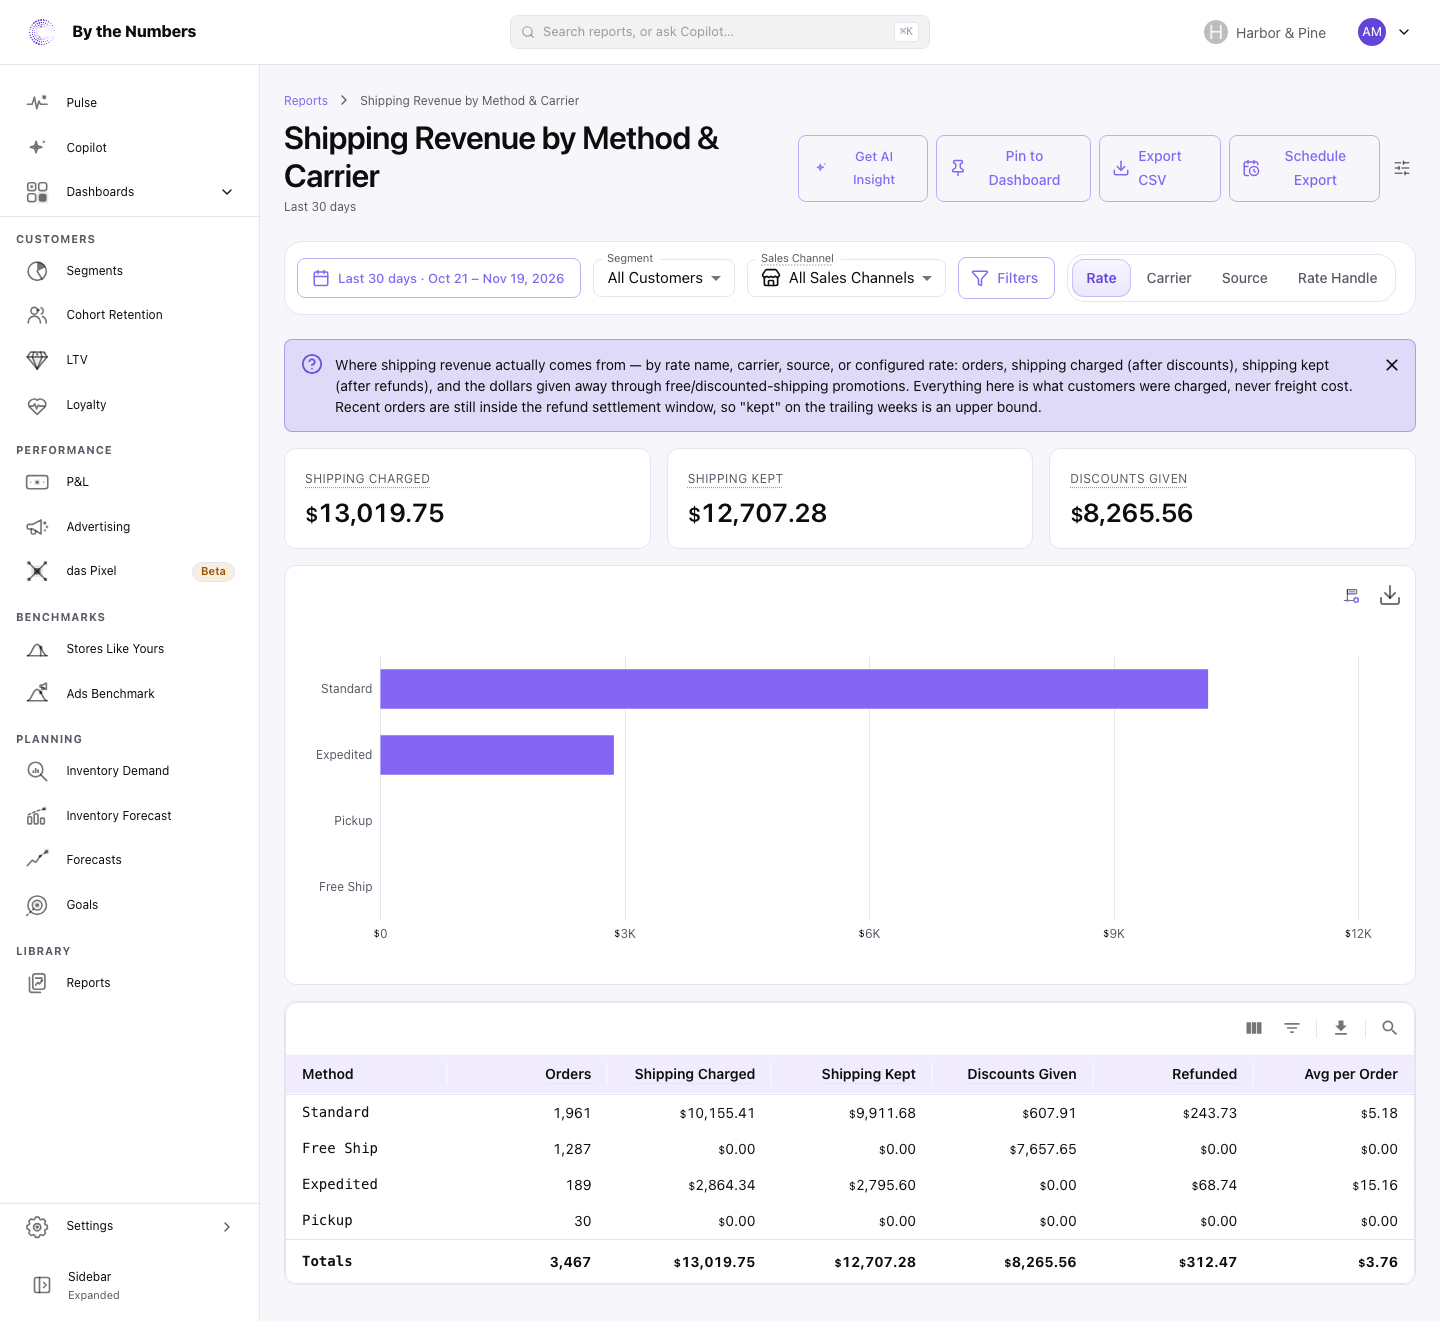Pin report to dashboard
This screenshot has width=1440, height=1321.
1013,168
